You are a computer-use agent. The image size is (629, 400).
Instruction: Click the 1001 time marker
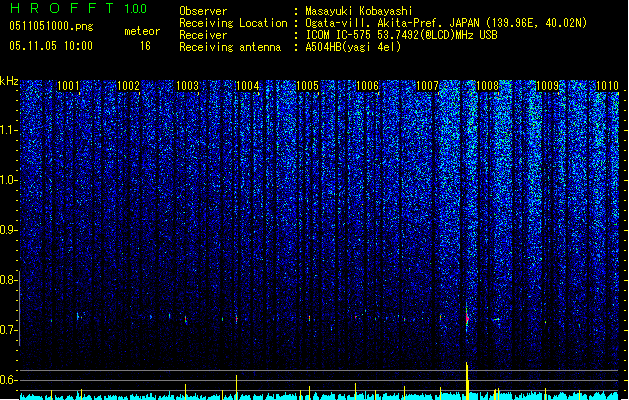pos(68,85)
